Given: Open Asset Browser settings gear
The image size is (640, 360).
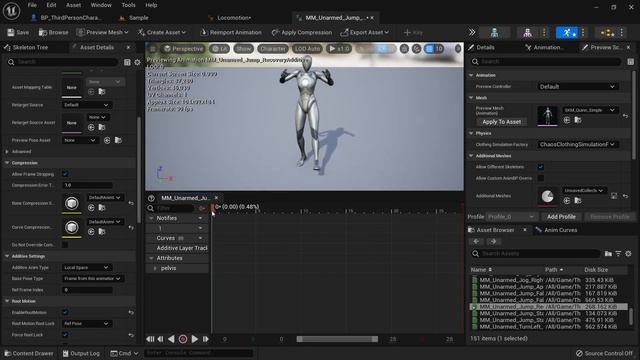Looking at the screenshot, I should pyautogui.click(x=628, y=253).
